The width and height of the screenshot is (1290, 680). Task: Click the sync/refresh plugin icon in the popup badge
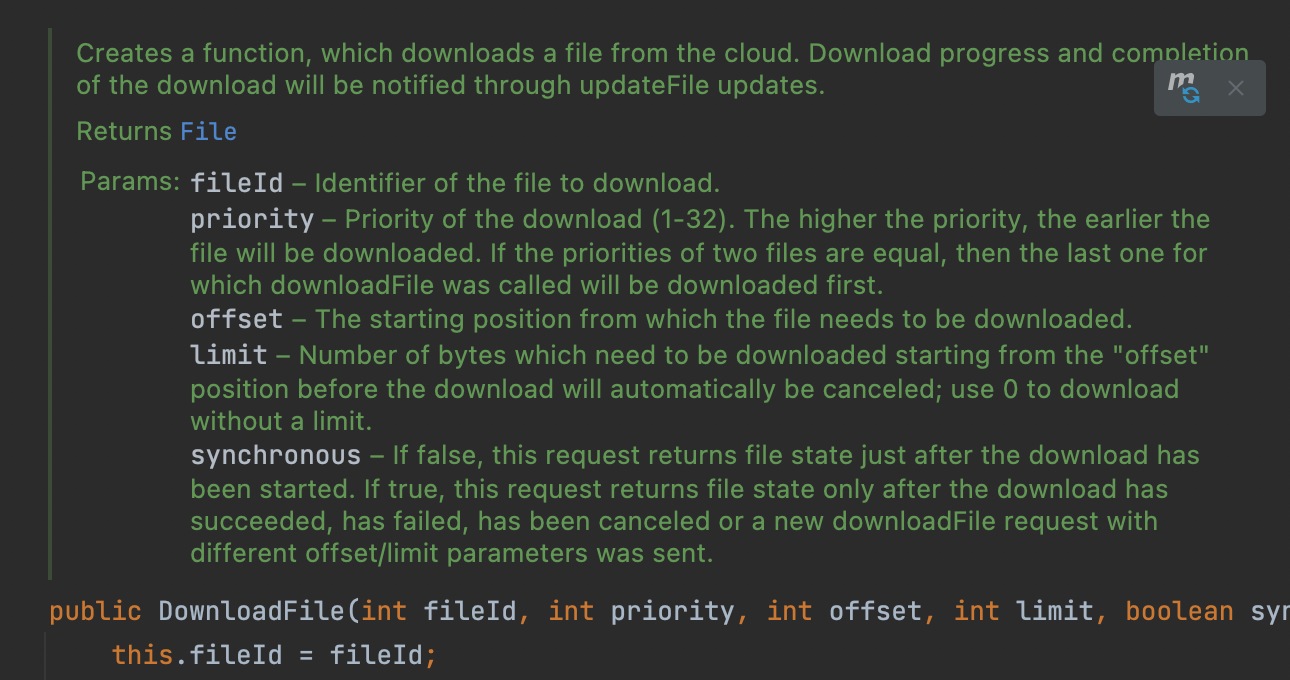point(1191,95)
